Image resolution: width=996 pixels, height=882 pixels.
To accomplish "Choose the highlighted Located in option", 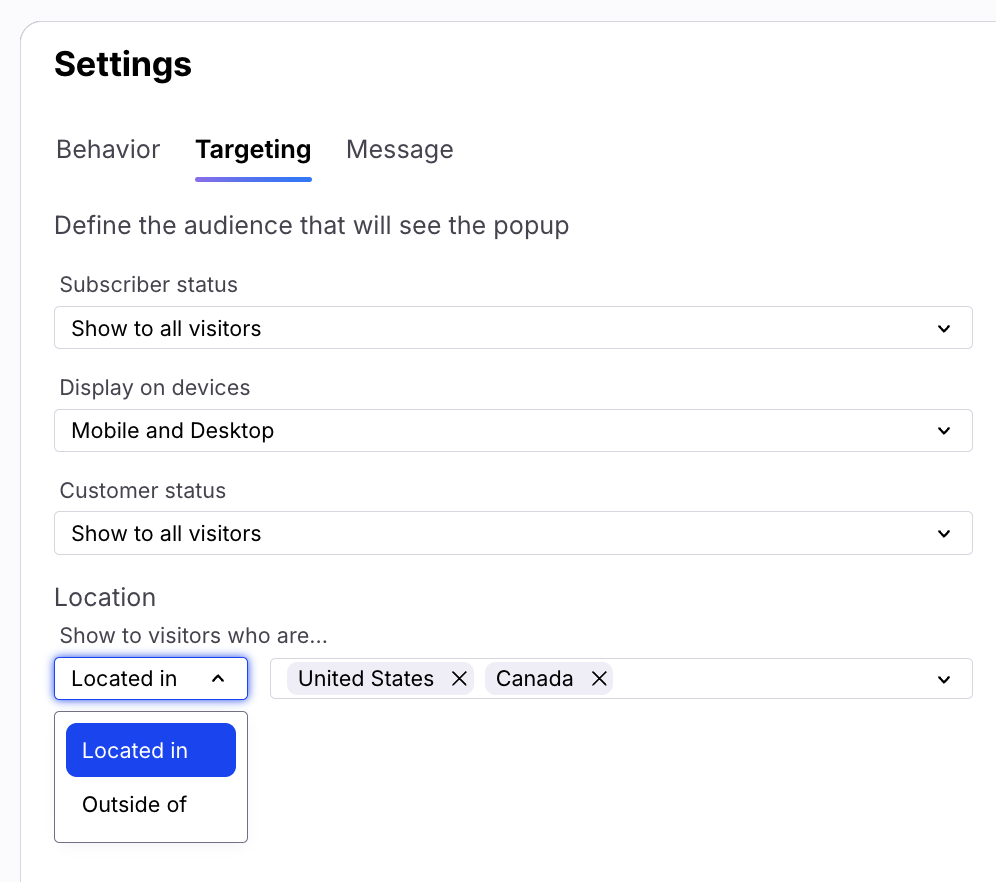I will [150, 751].
